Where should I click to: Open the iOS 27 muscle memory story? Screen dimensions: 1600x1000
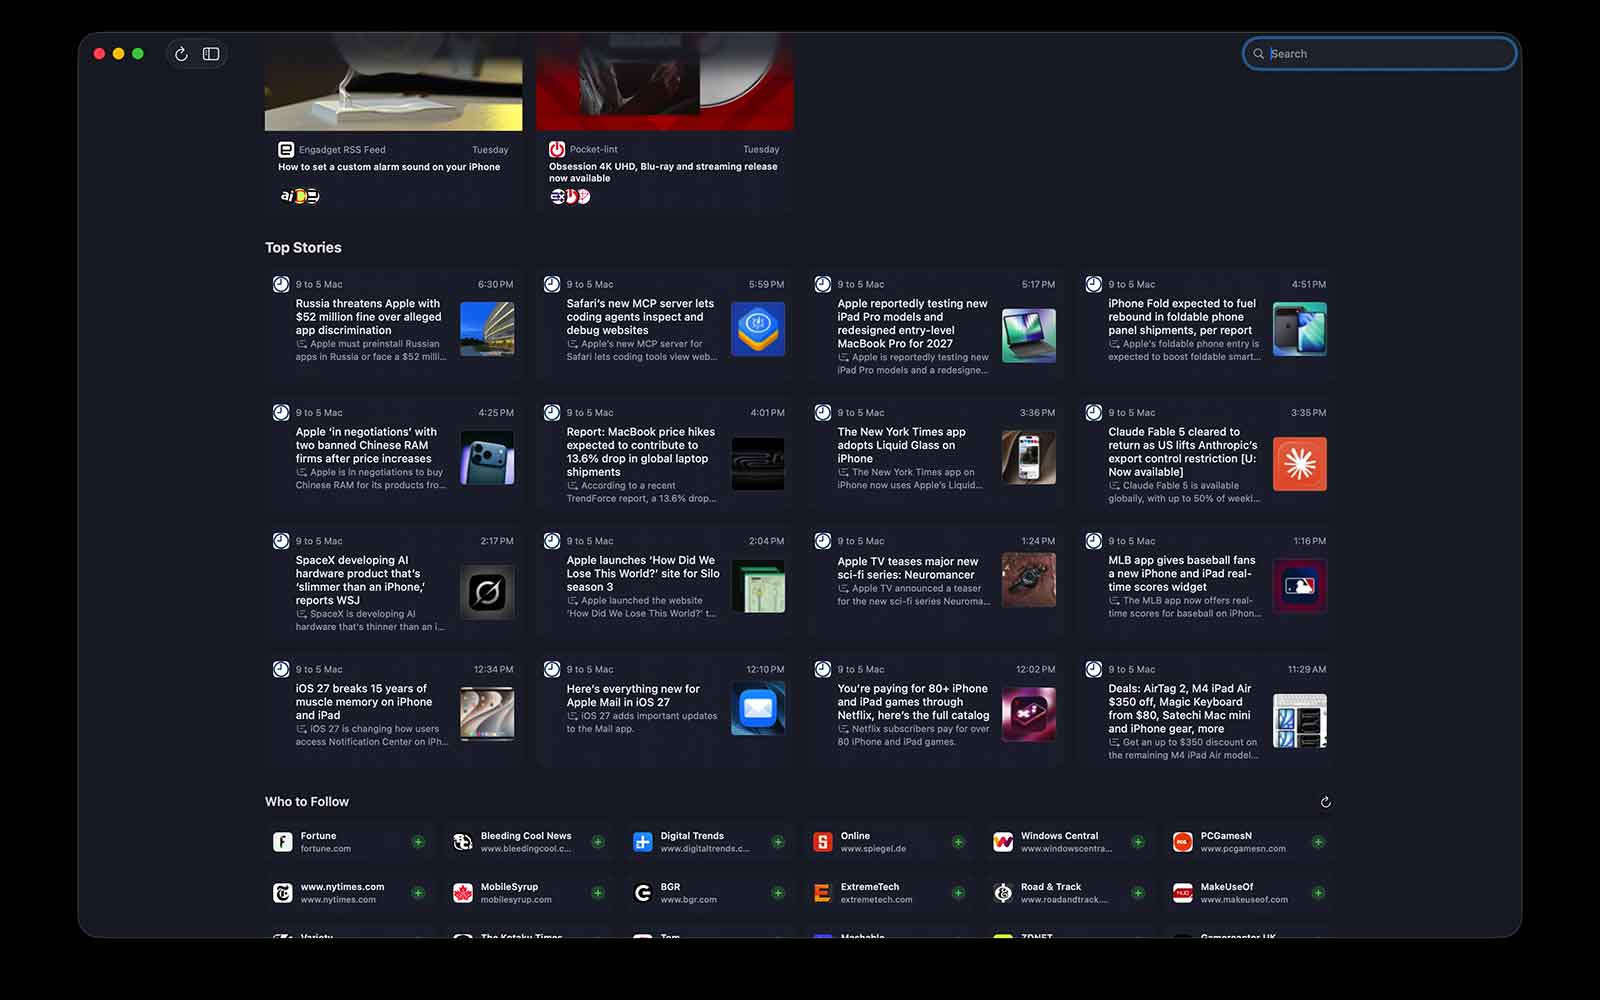tap(393, 711)
